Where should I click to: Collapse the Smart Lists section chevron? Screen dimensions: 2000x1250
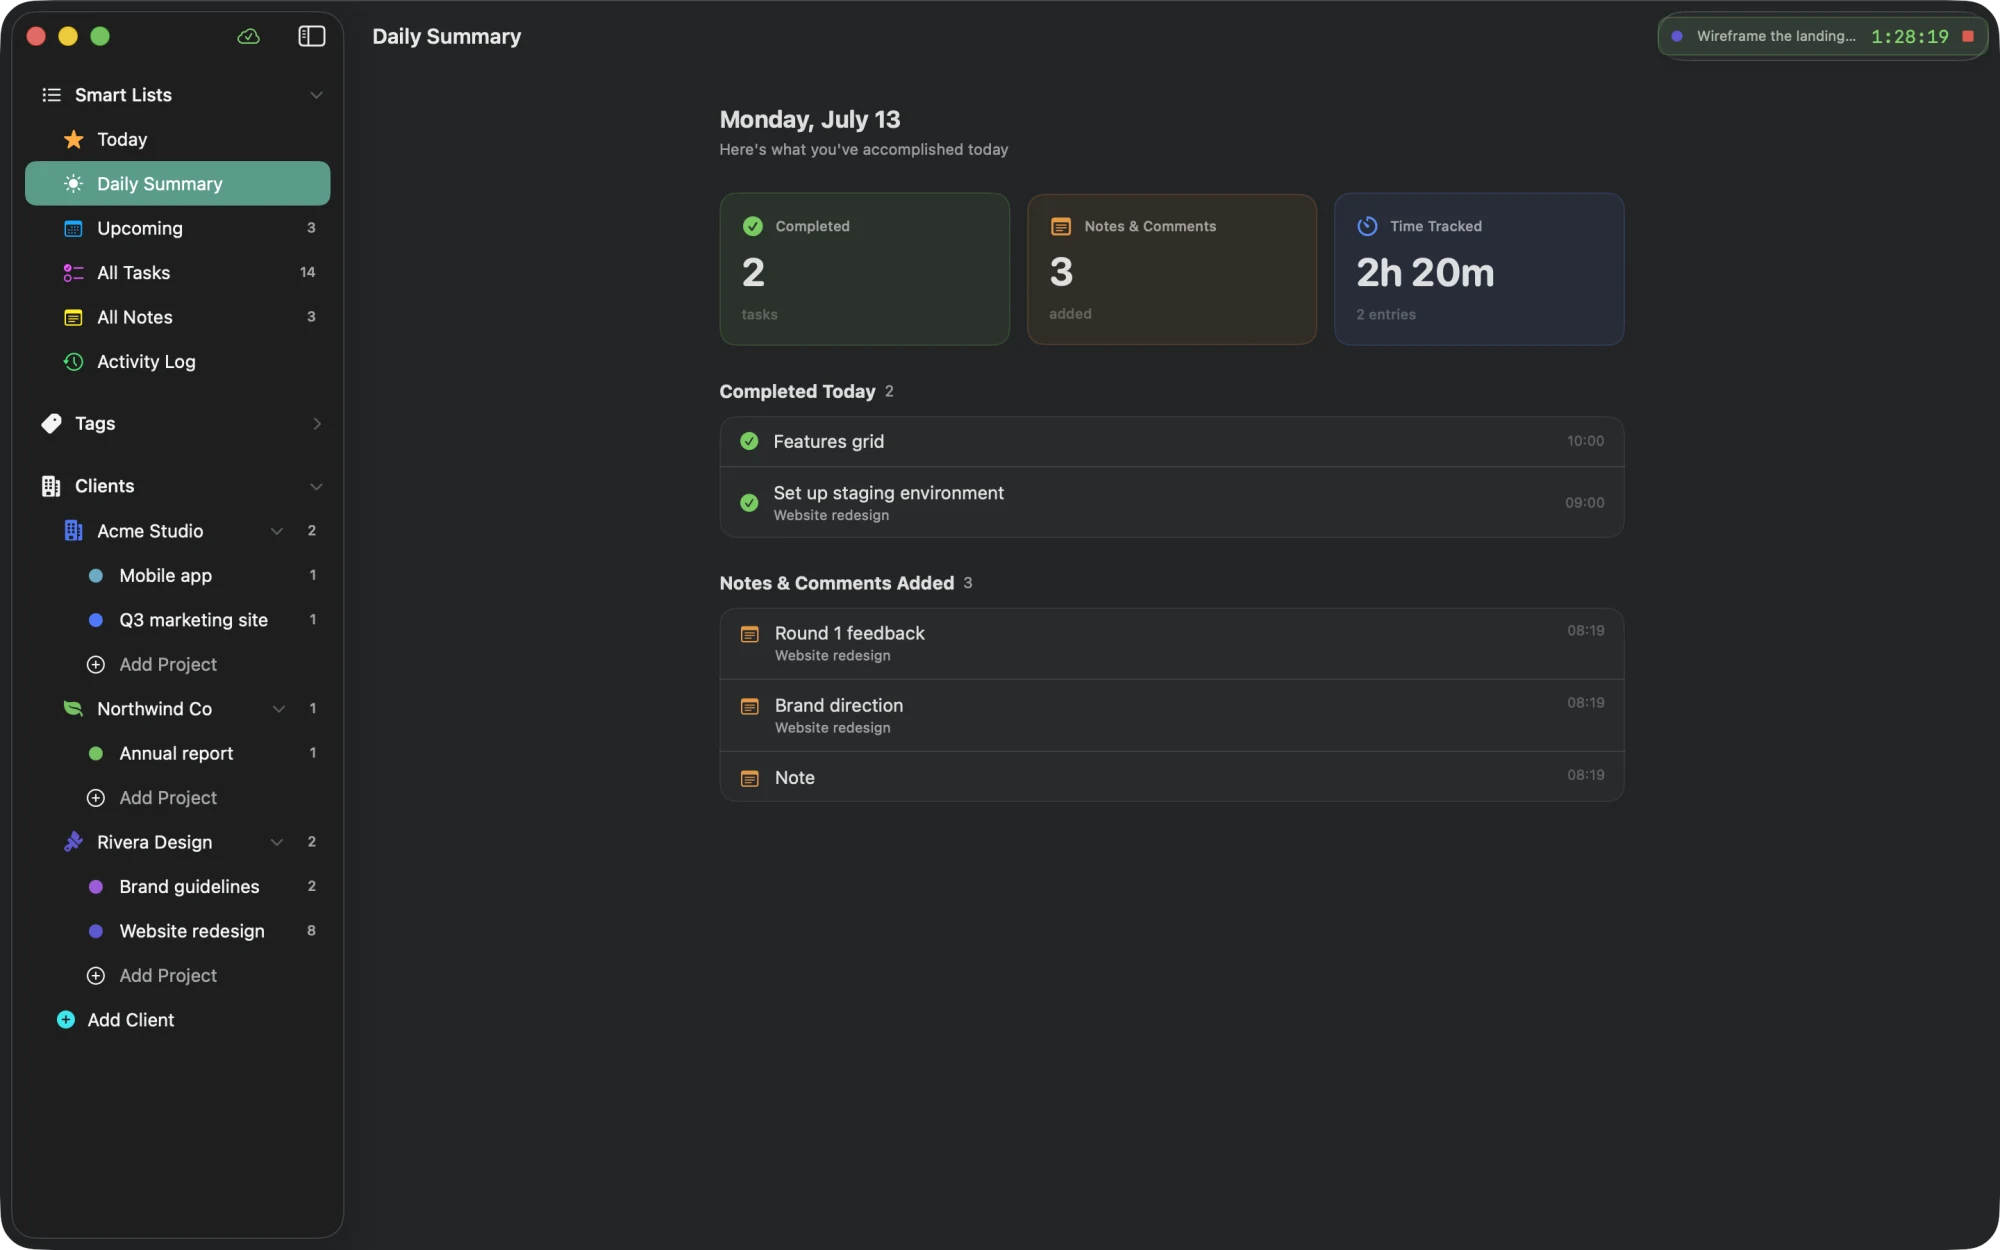316,95
